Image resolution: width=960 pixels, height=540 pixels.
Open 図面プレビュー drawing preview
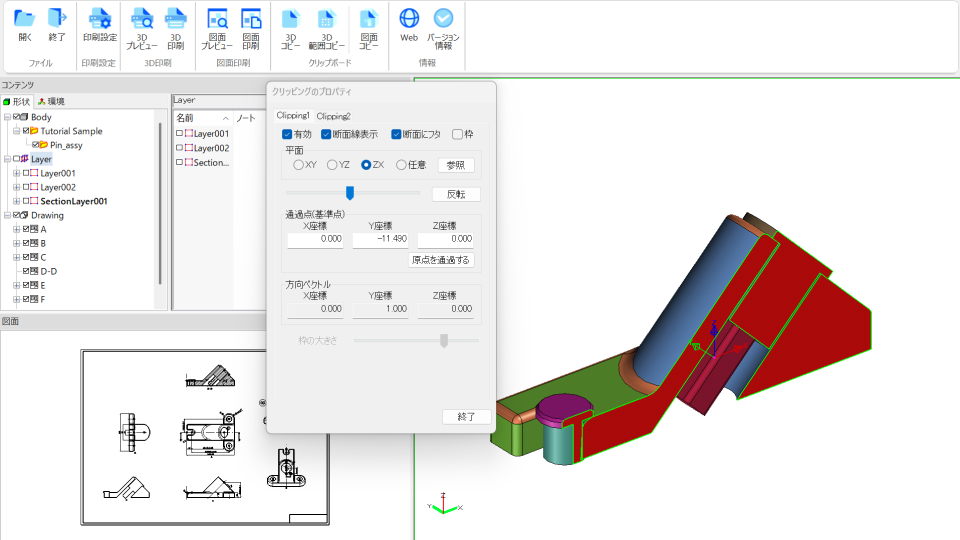[x=216, y=24]
